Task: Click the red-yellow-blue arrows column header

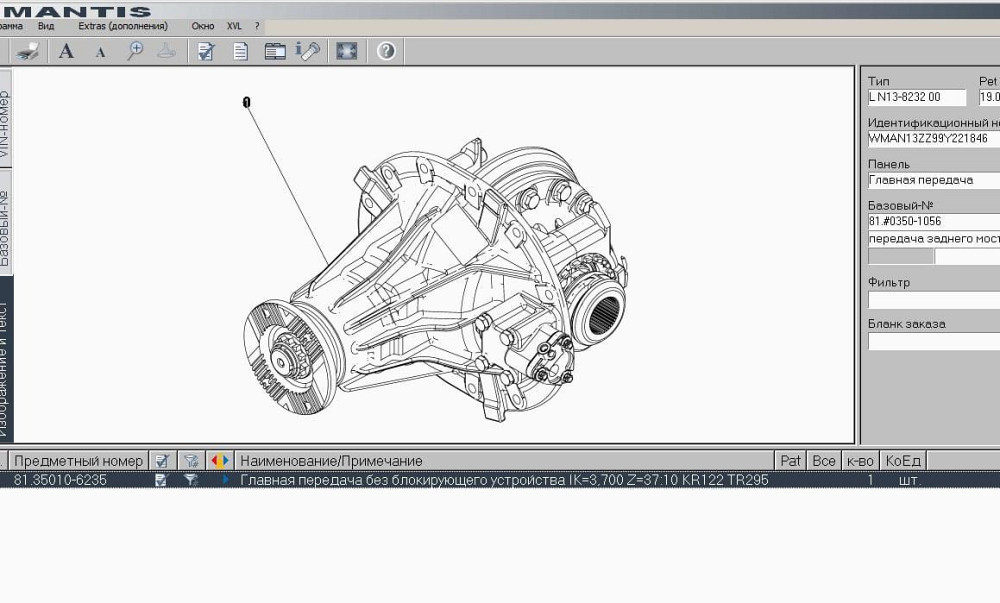Action: pyautogui.click(x=219, y=461)
